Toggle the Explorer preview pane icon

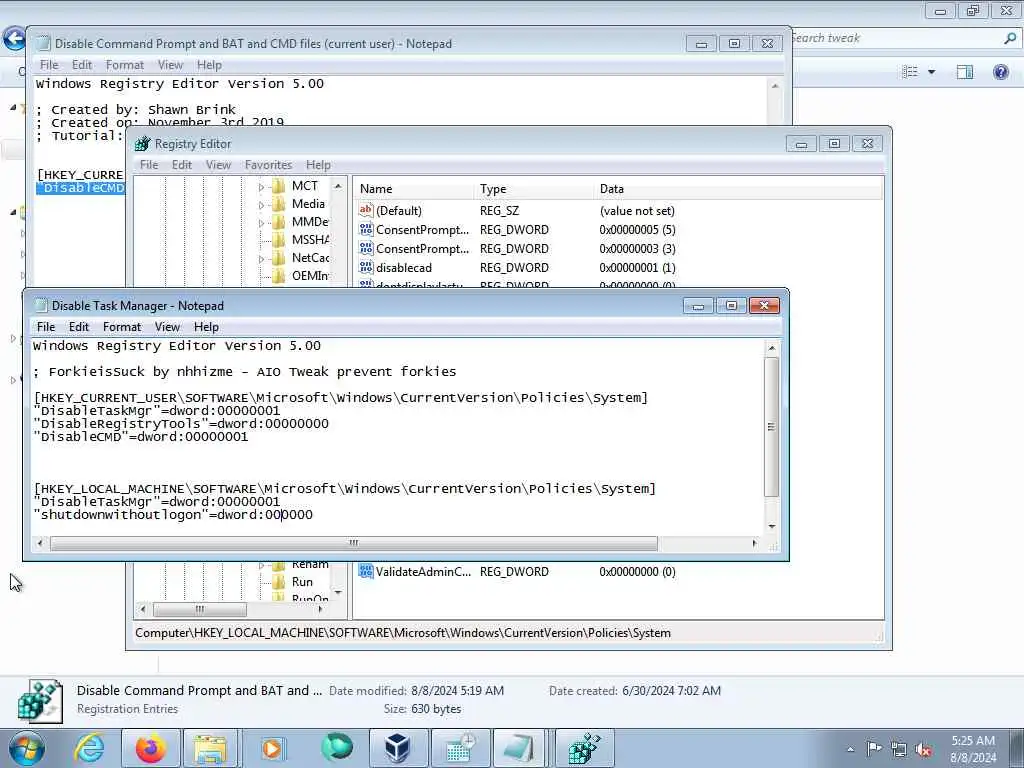[965, 72]
